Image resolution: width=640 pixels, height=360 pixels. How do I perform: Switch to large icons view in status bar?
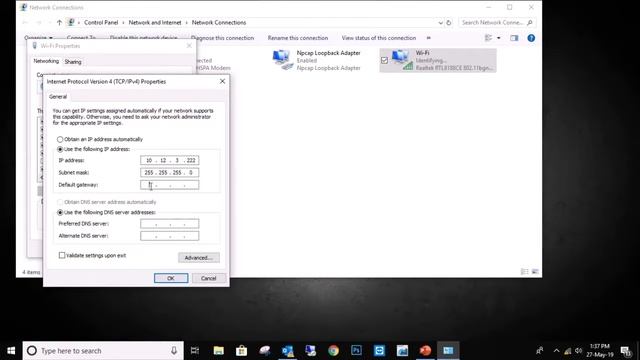pos(535,272)
